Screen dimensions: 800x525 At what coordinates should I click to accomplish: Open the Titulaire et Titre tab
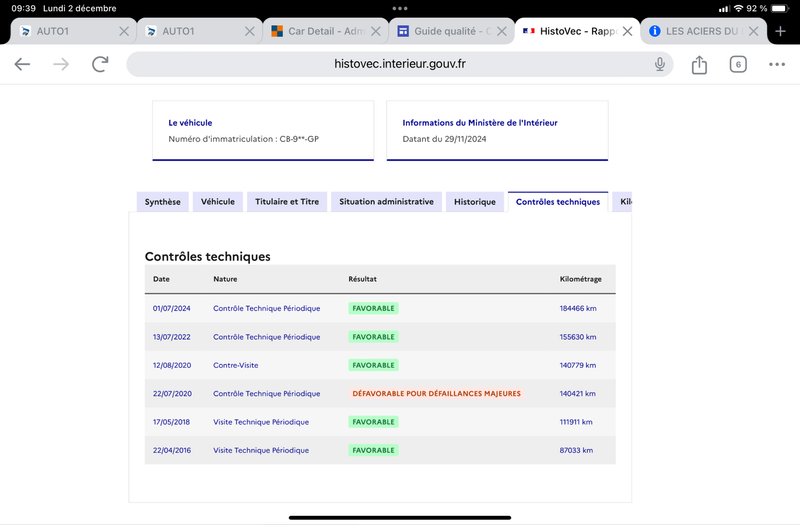tap(287, 202)
